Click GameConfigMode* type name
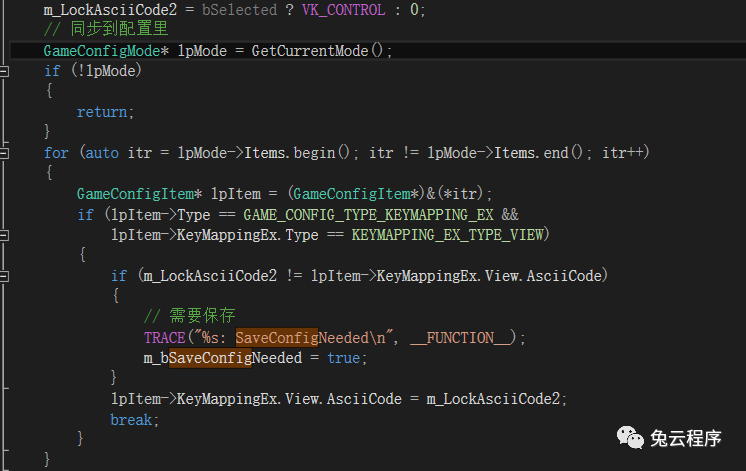 [106, 50]
